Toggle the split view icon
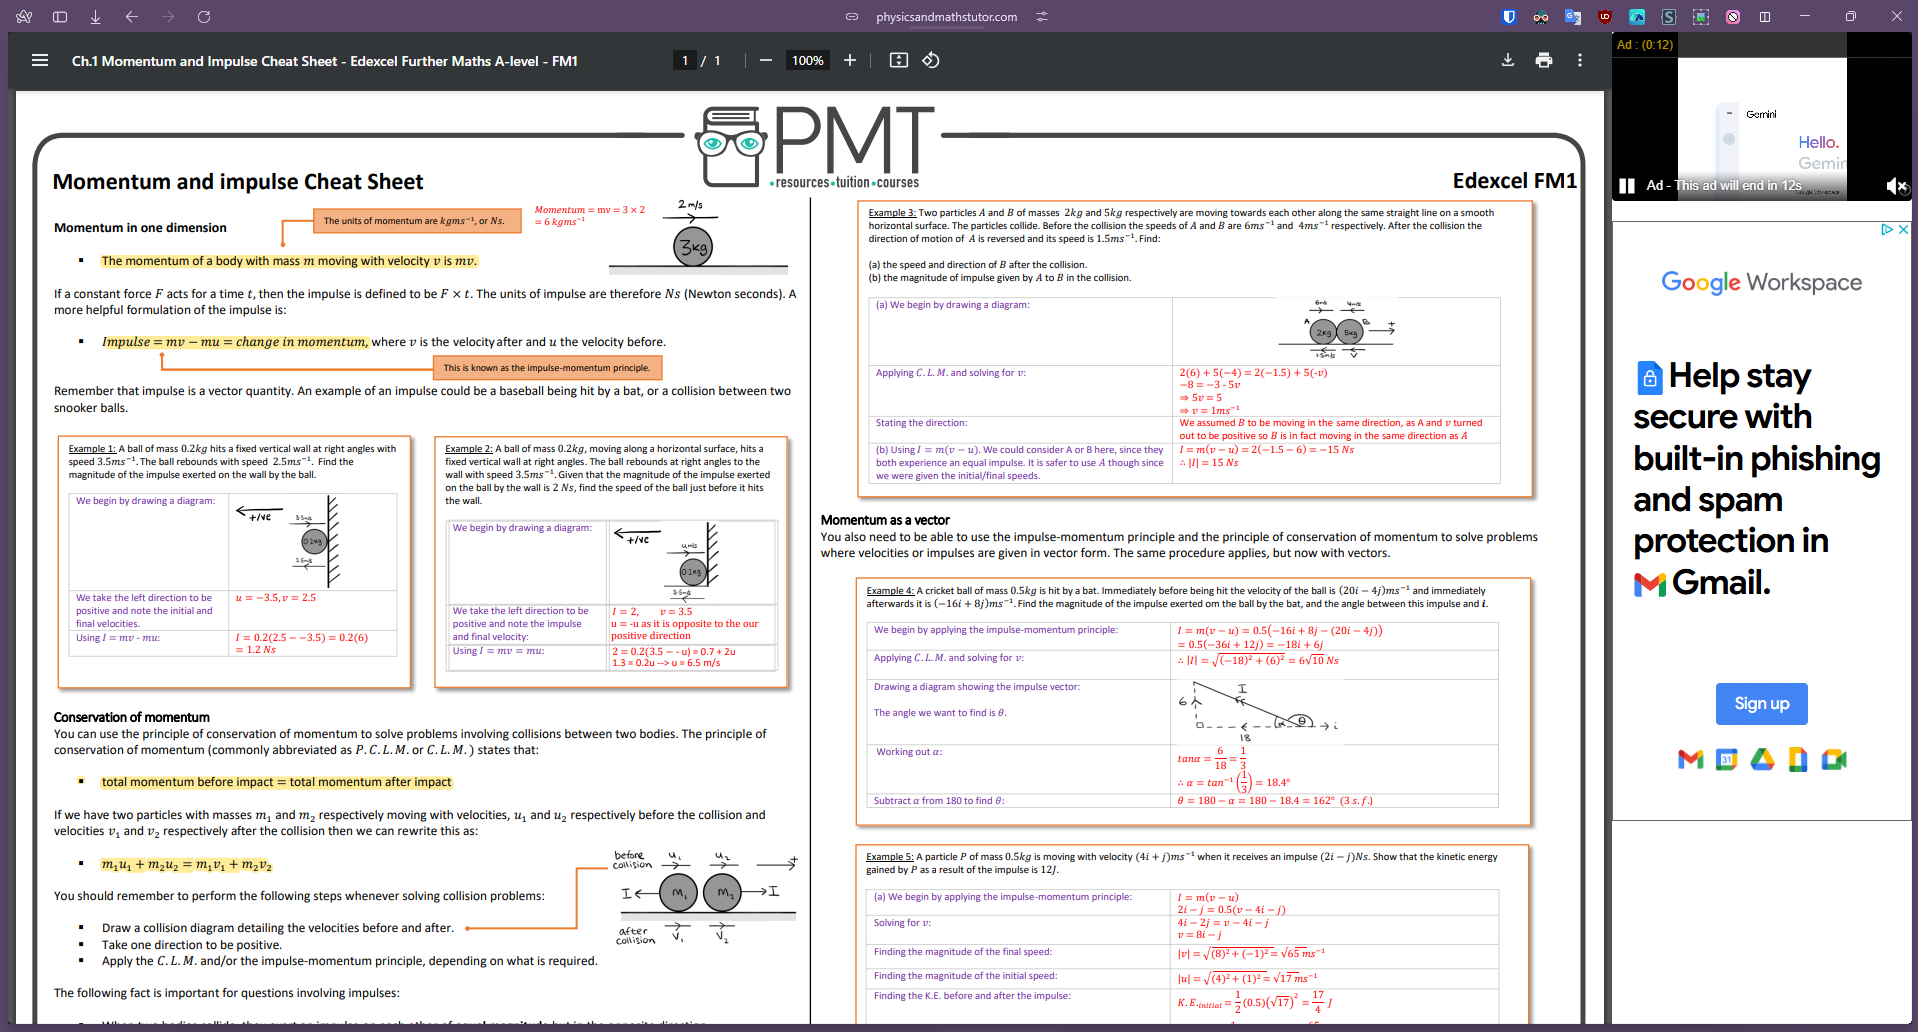Viewport: 1918px width, 1032px height. click(1765, 17)
